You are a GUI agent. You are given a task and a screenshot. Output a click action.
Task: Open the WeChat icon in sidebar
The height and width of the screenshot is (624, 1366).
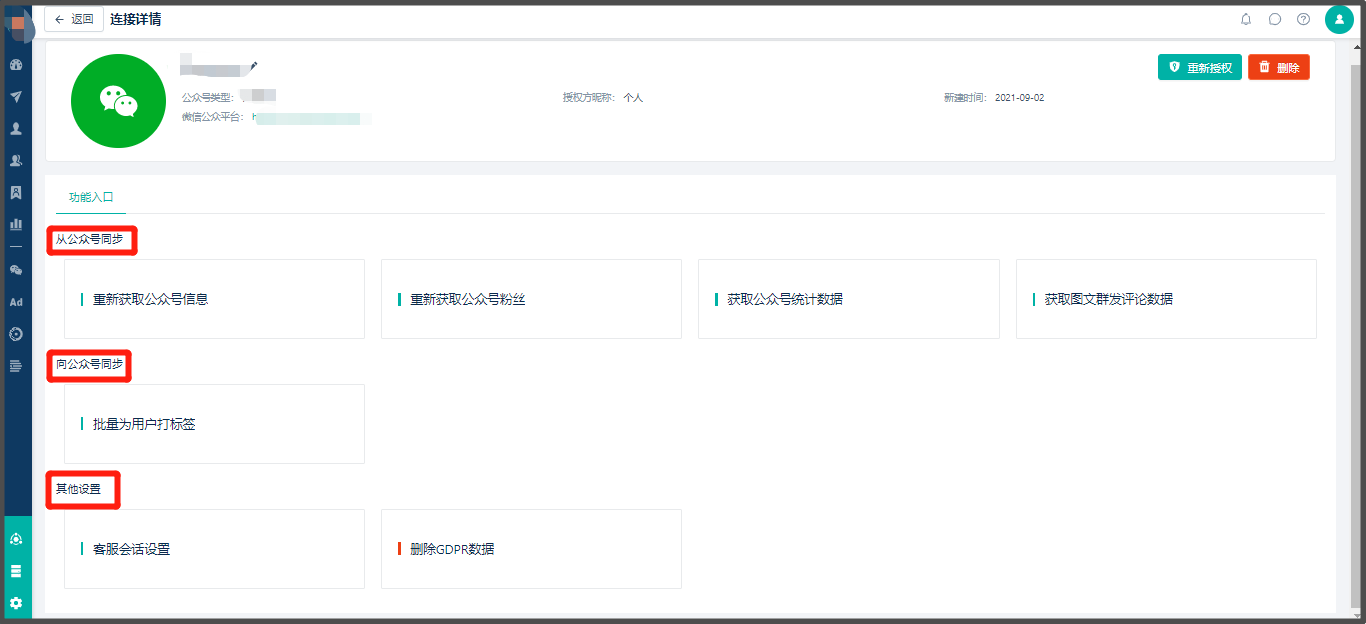[16, 270]
